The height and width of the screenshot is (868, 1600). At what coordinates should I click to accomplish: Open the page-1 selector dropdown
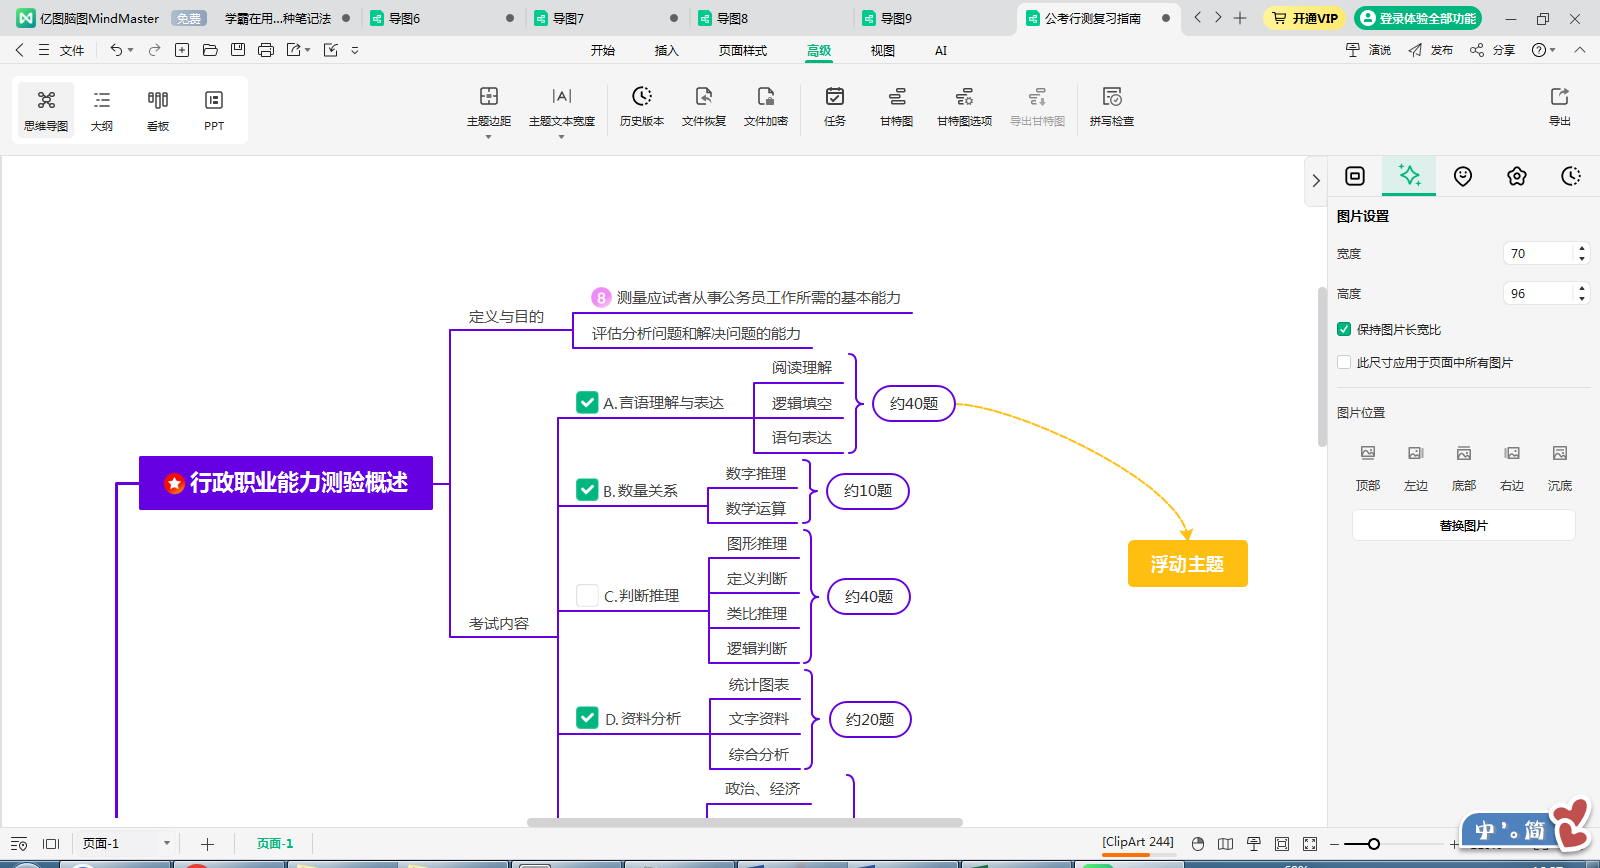166,843
